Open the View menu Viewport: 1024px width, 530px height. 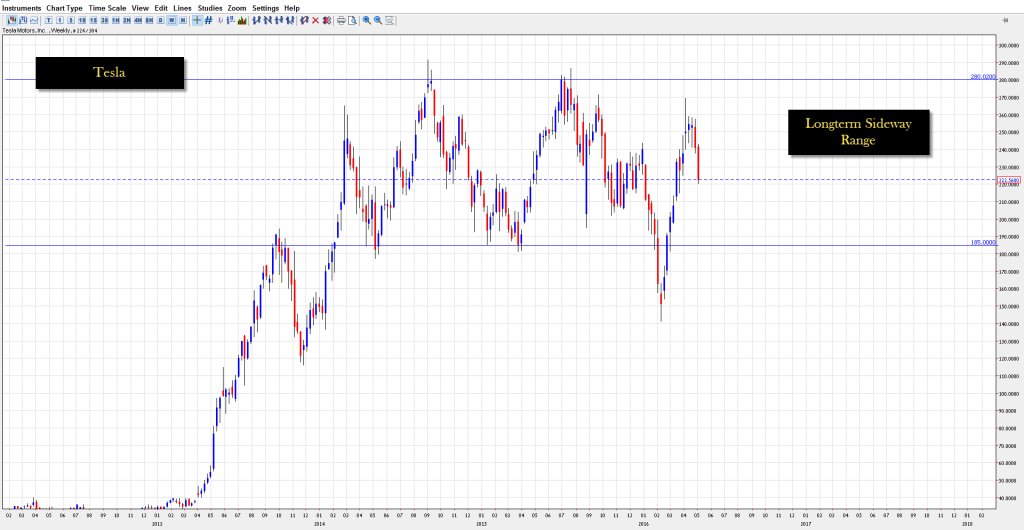click(140, 8)
